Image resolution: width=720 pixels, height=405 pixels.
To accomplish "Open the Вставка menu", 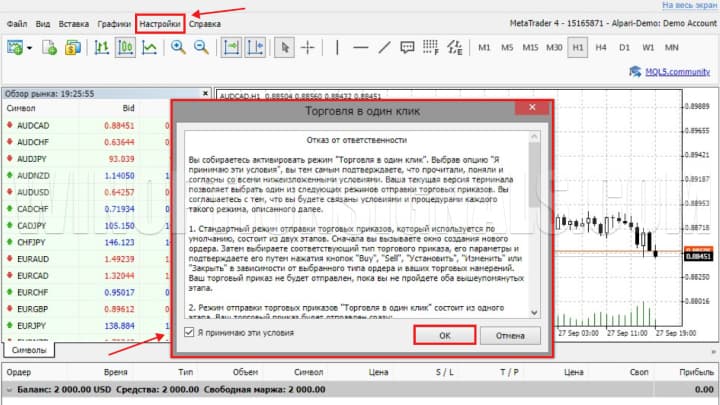I will point(73,24).
